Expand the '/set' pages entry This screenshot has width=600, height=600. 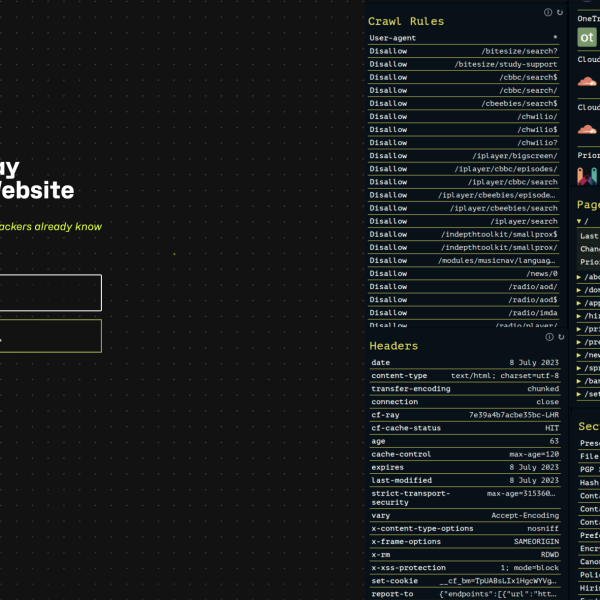coord(579,394)
